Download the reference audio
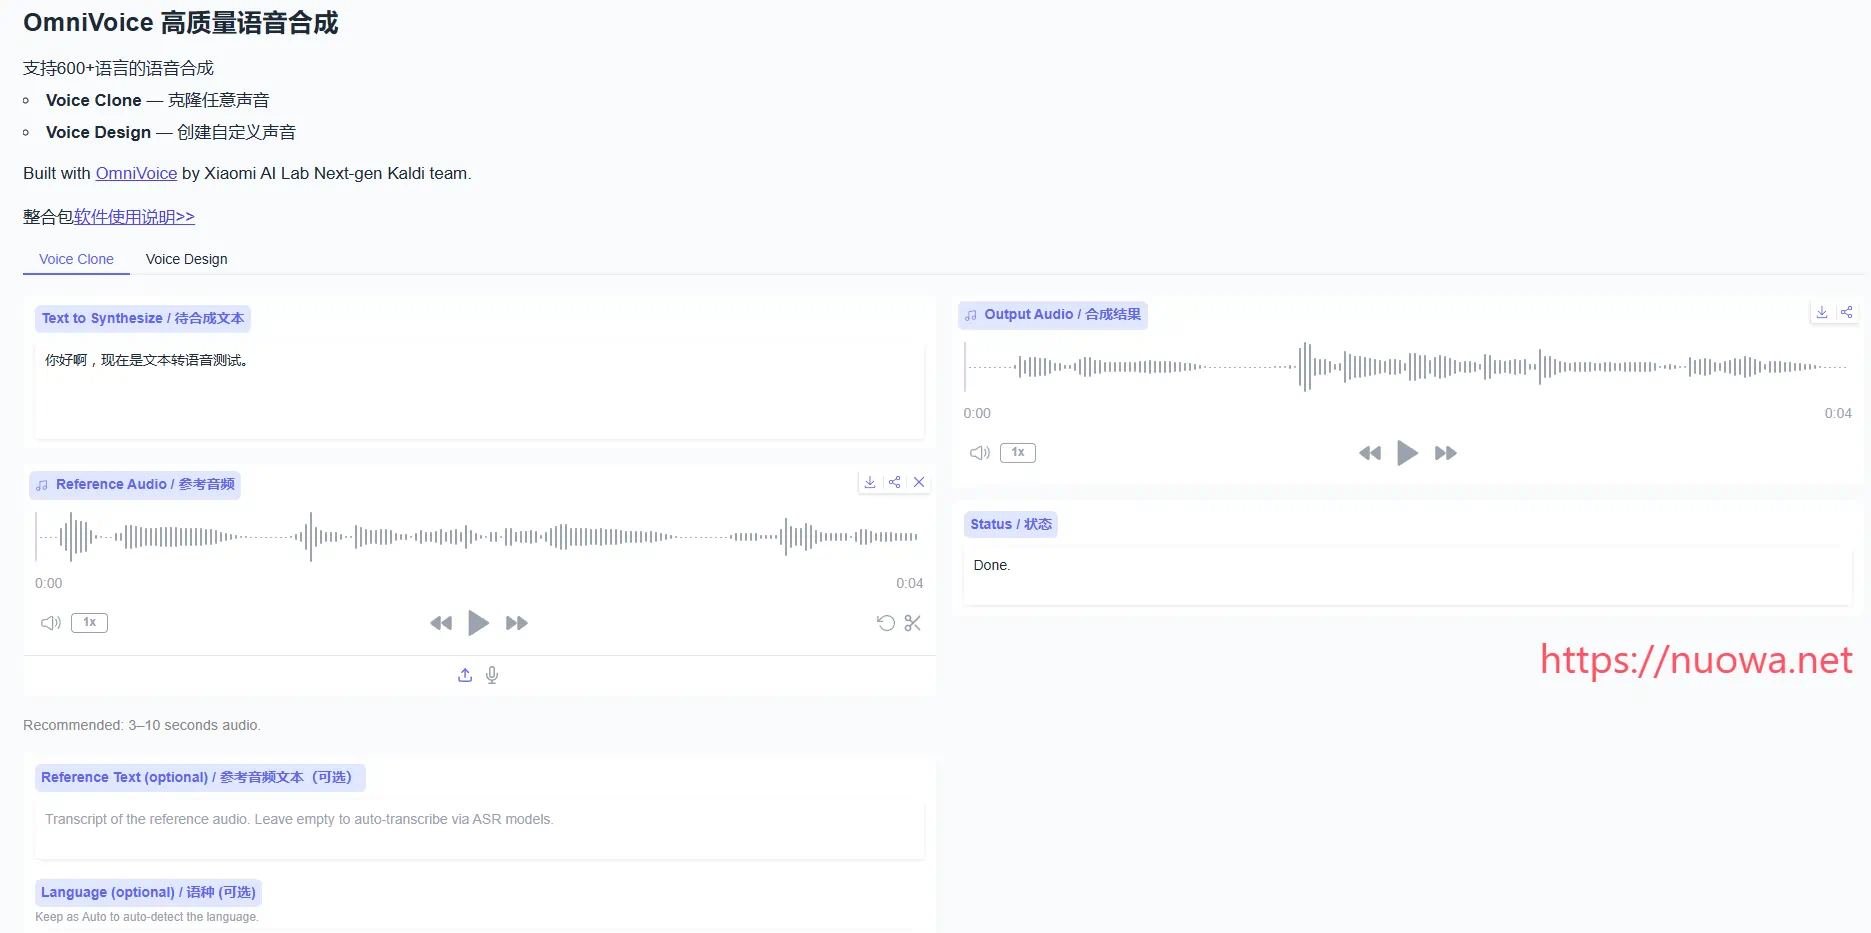Screen dimensions: 1871x933 tap(869, 482)
